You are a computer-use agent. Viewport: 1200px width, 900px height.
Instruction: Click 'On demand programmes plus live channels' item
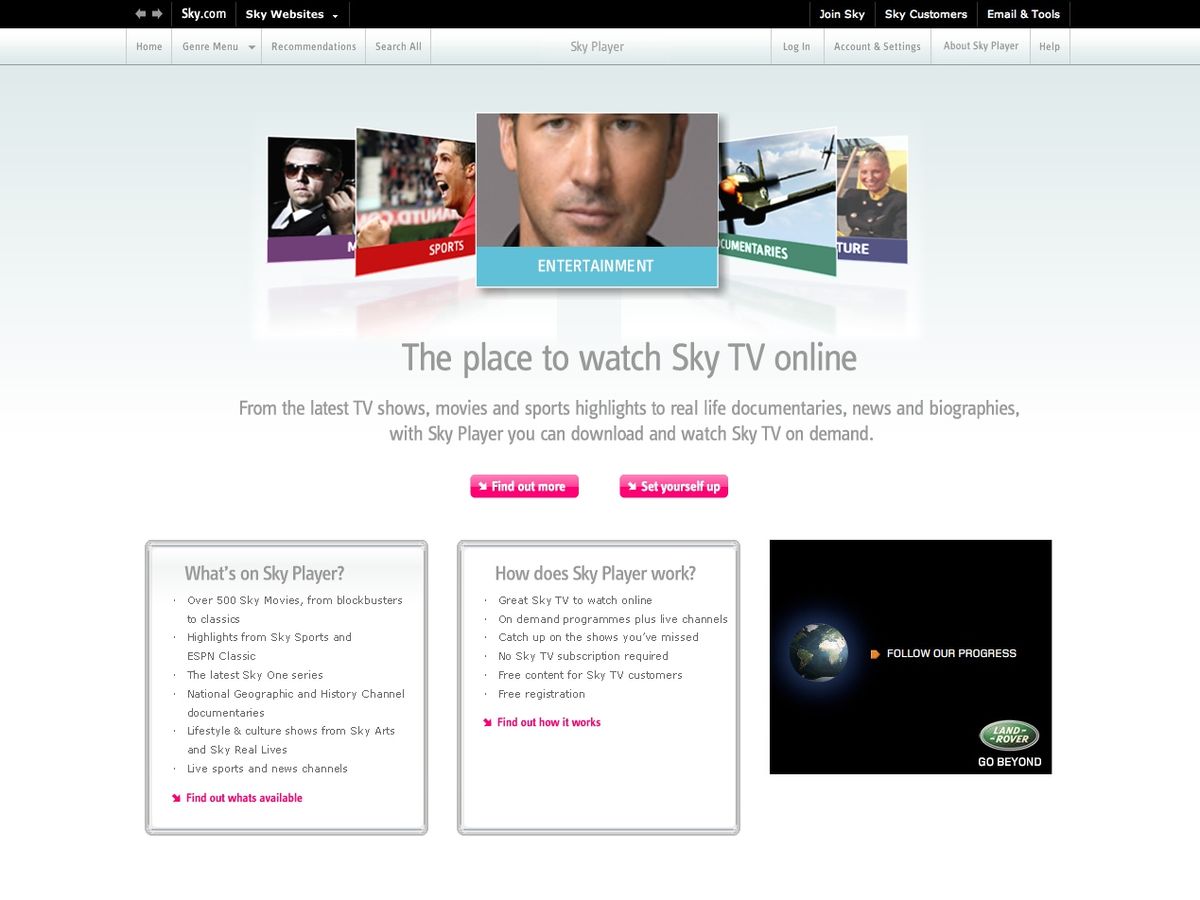click(613, 619)
